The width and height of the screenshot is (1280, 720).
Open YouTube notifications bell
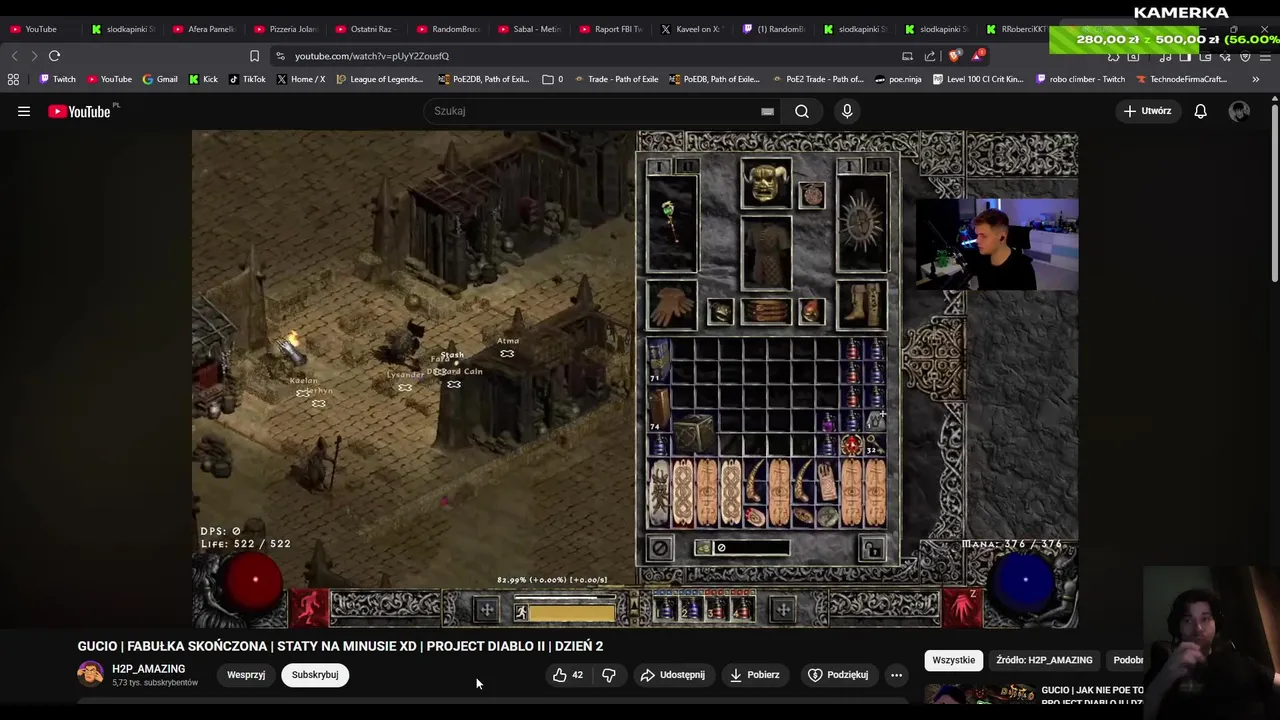coord(1200,111)
